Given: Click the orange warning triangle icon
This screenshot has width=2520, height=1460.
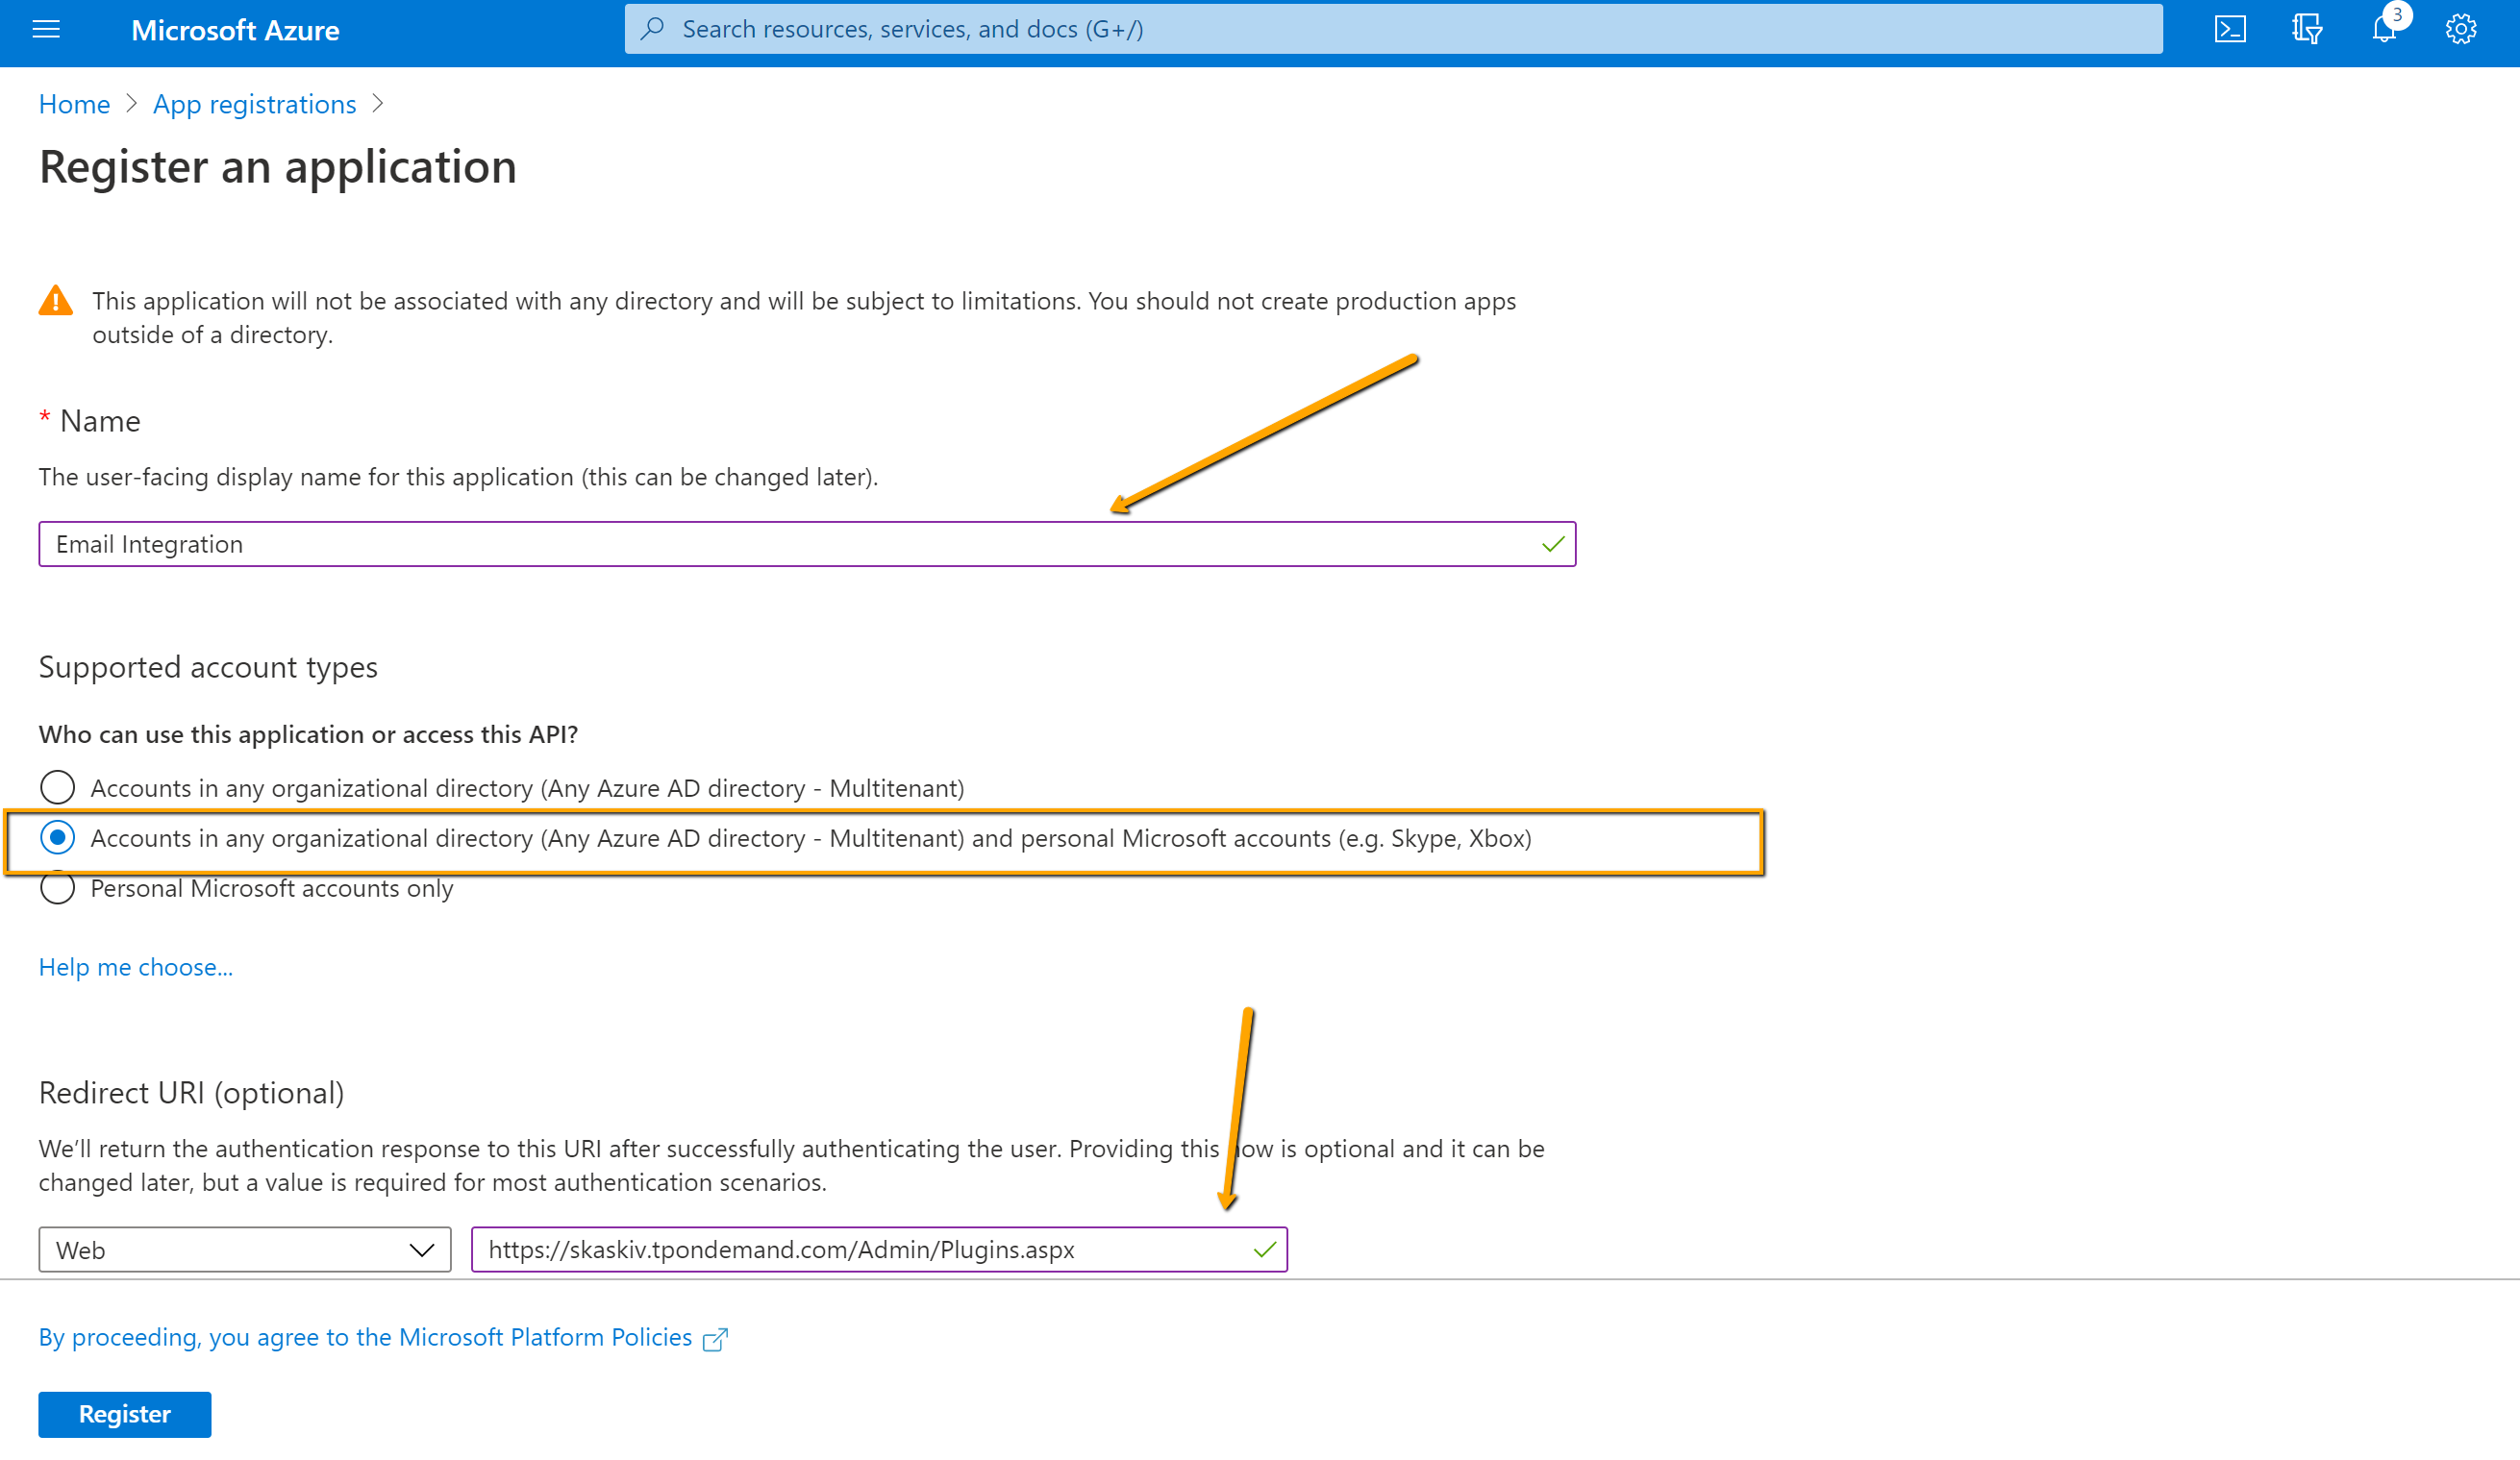Looking at the screenshot, I should (56, 300).
